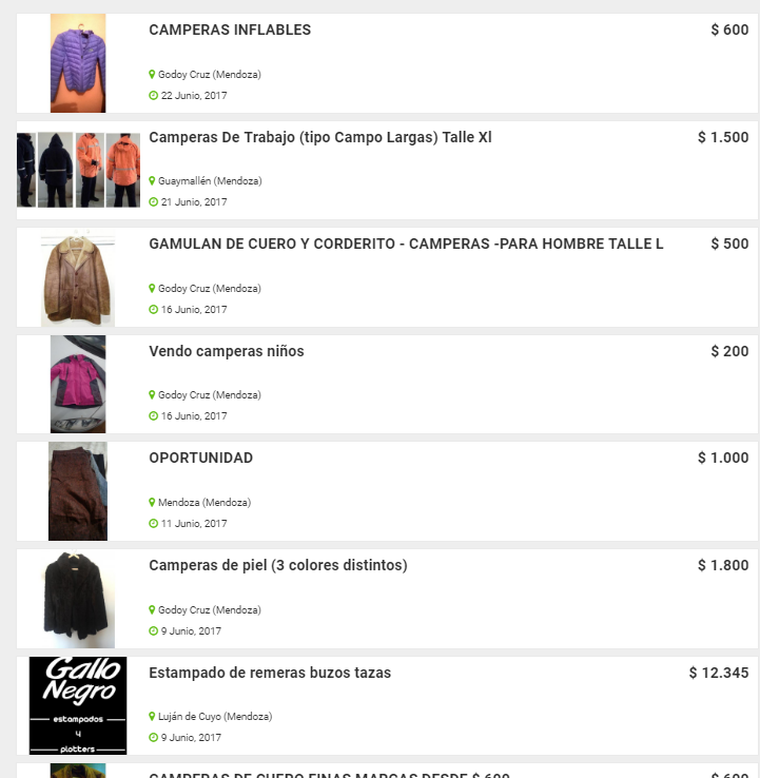Click the $ 12.345 price label
Image resolution: width=760 pixels, height=778 pixels.
[x=719, y=673]
